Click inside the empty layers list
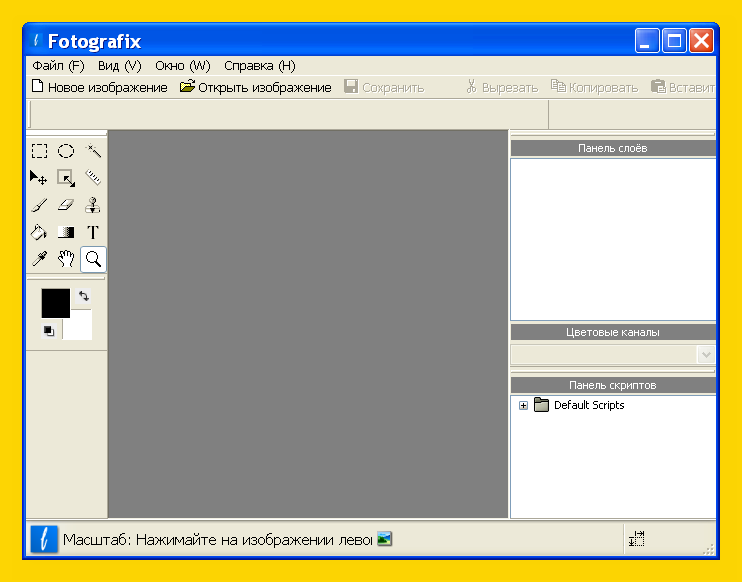Screen dimensions: 742x582 pos(613,239)
